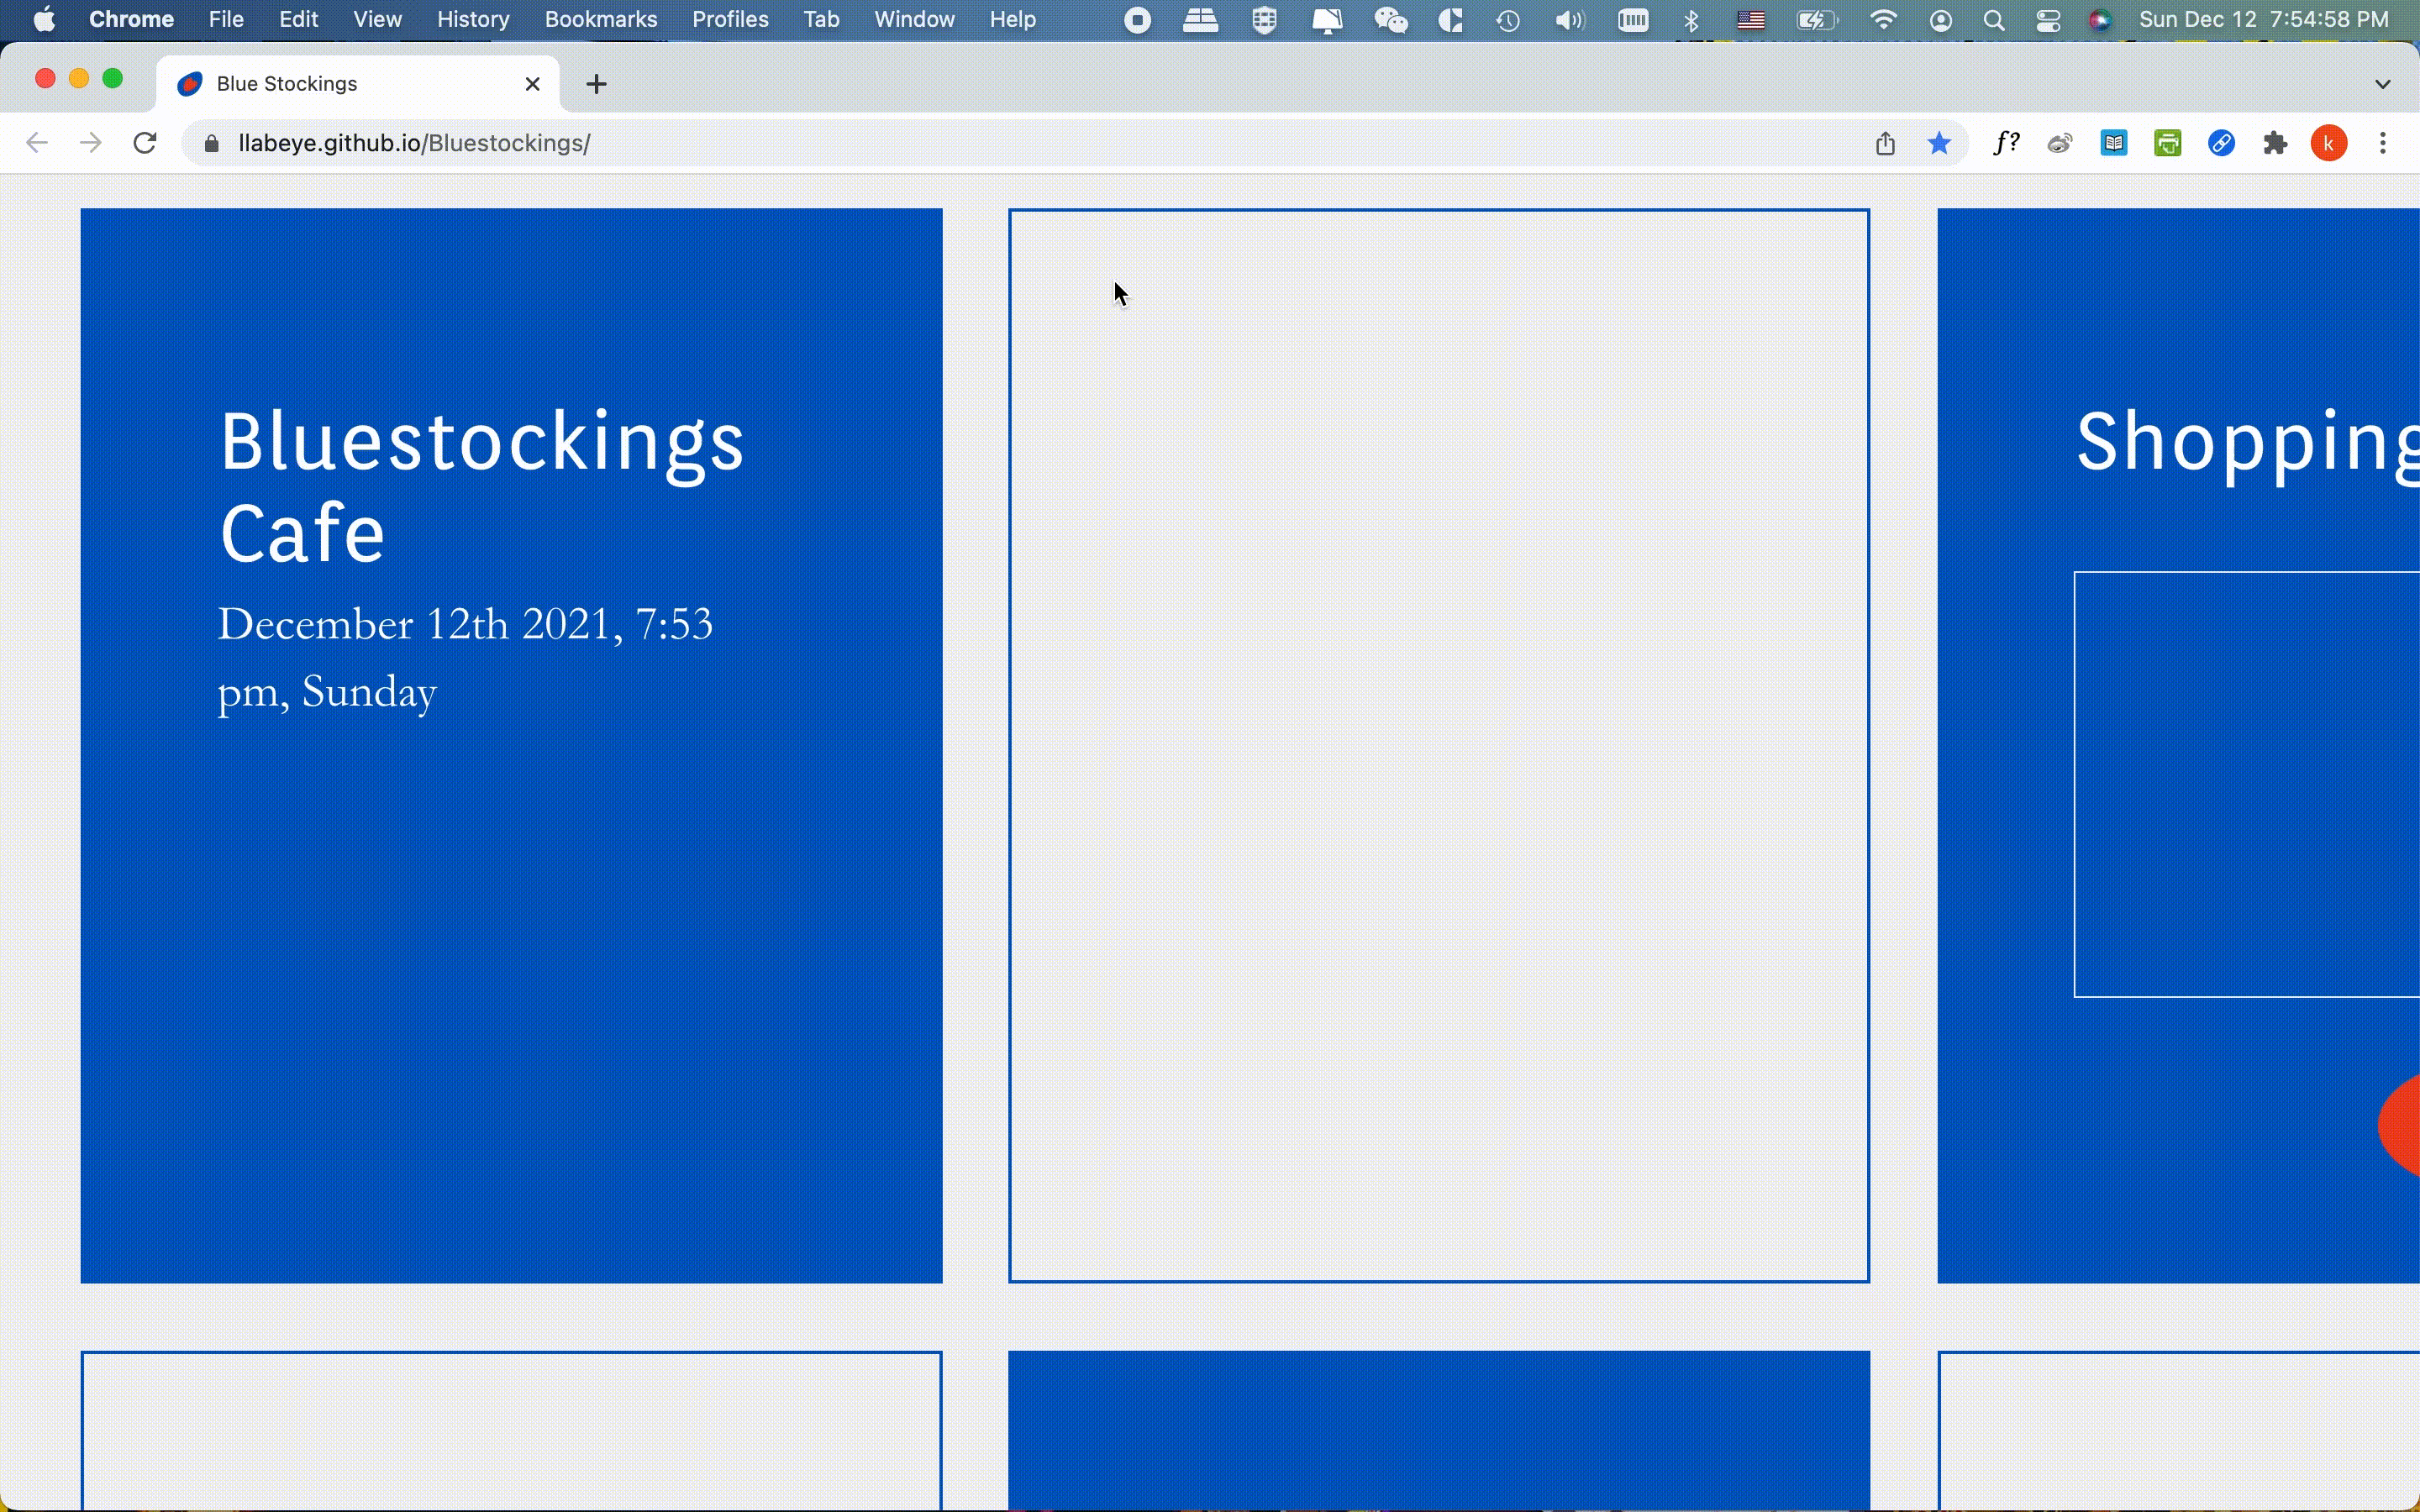
Task: Close the Blue Stockings tab
Action: tap(533, 84)
